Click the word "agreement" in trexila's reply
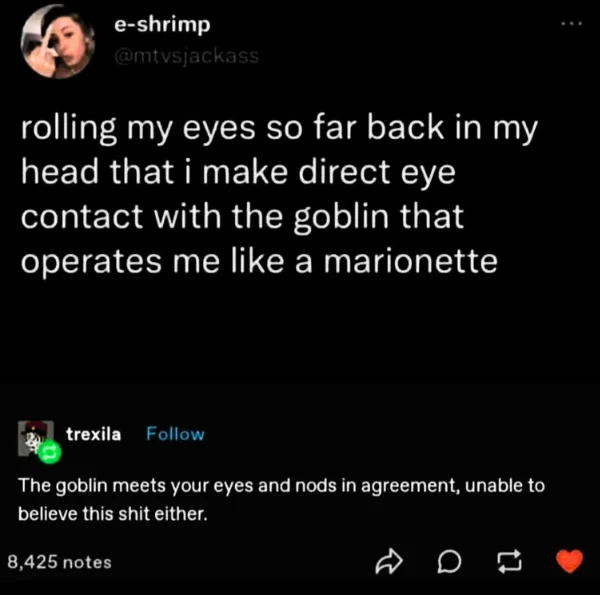The width and height of the screenshot is (600, 600). coord(409,486)
